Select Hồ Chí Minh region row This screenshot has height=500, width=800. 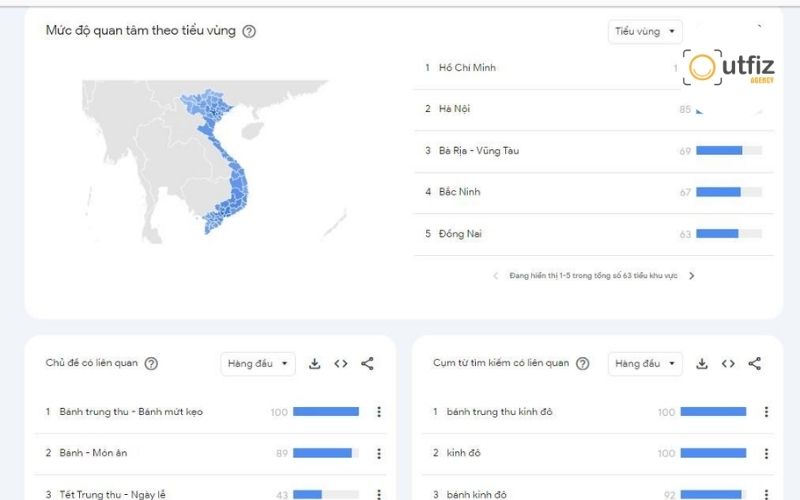point(593,68)
